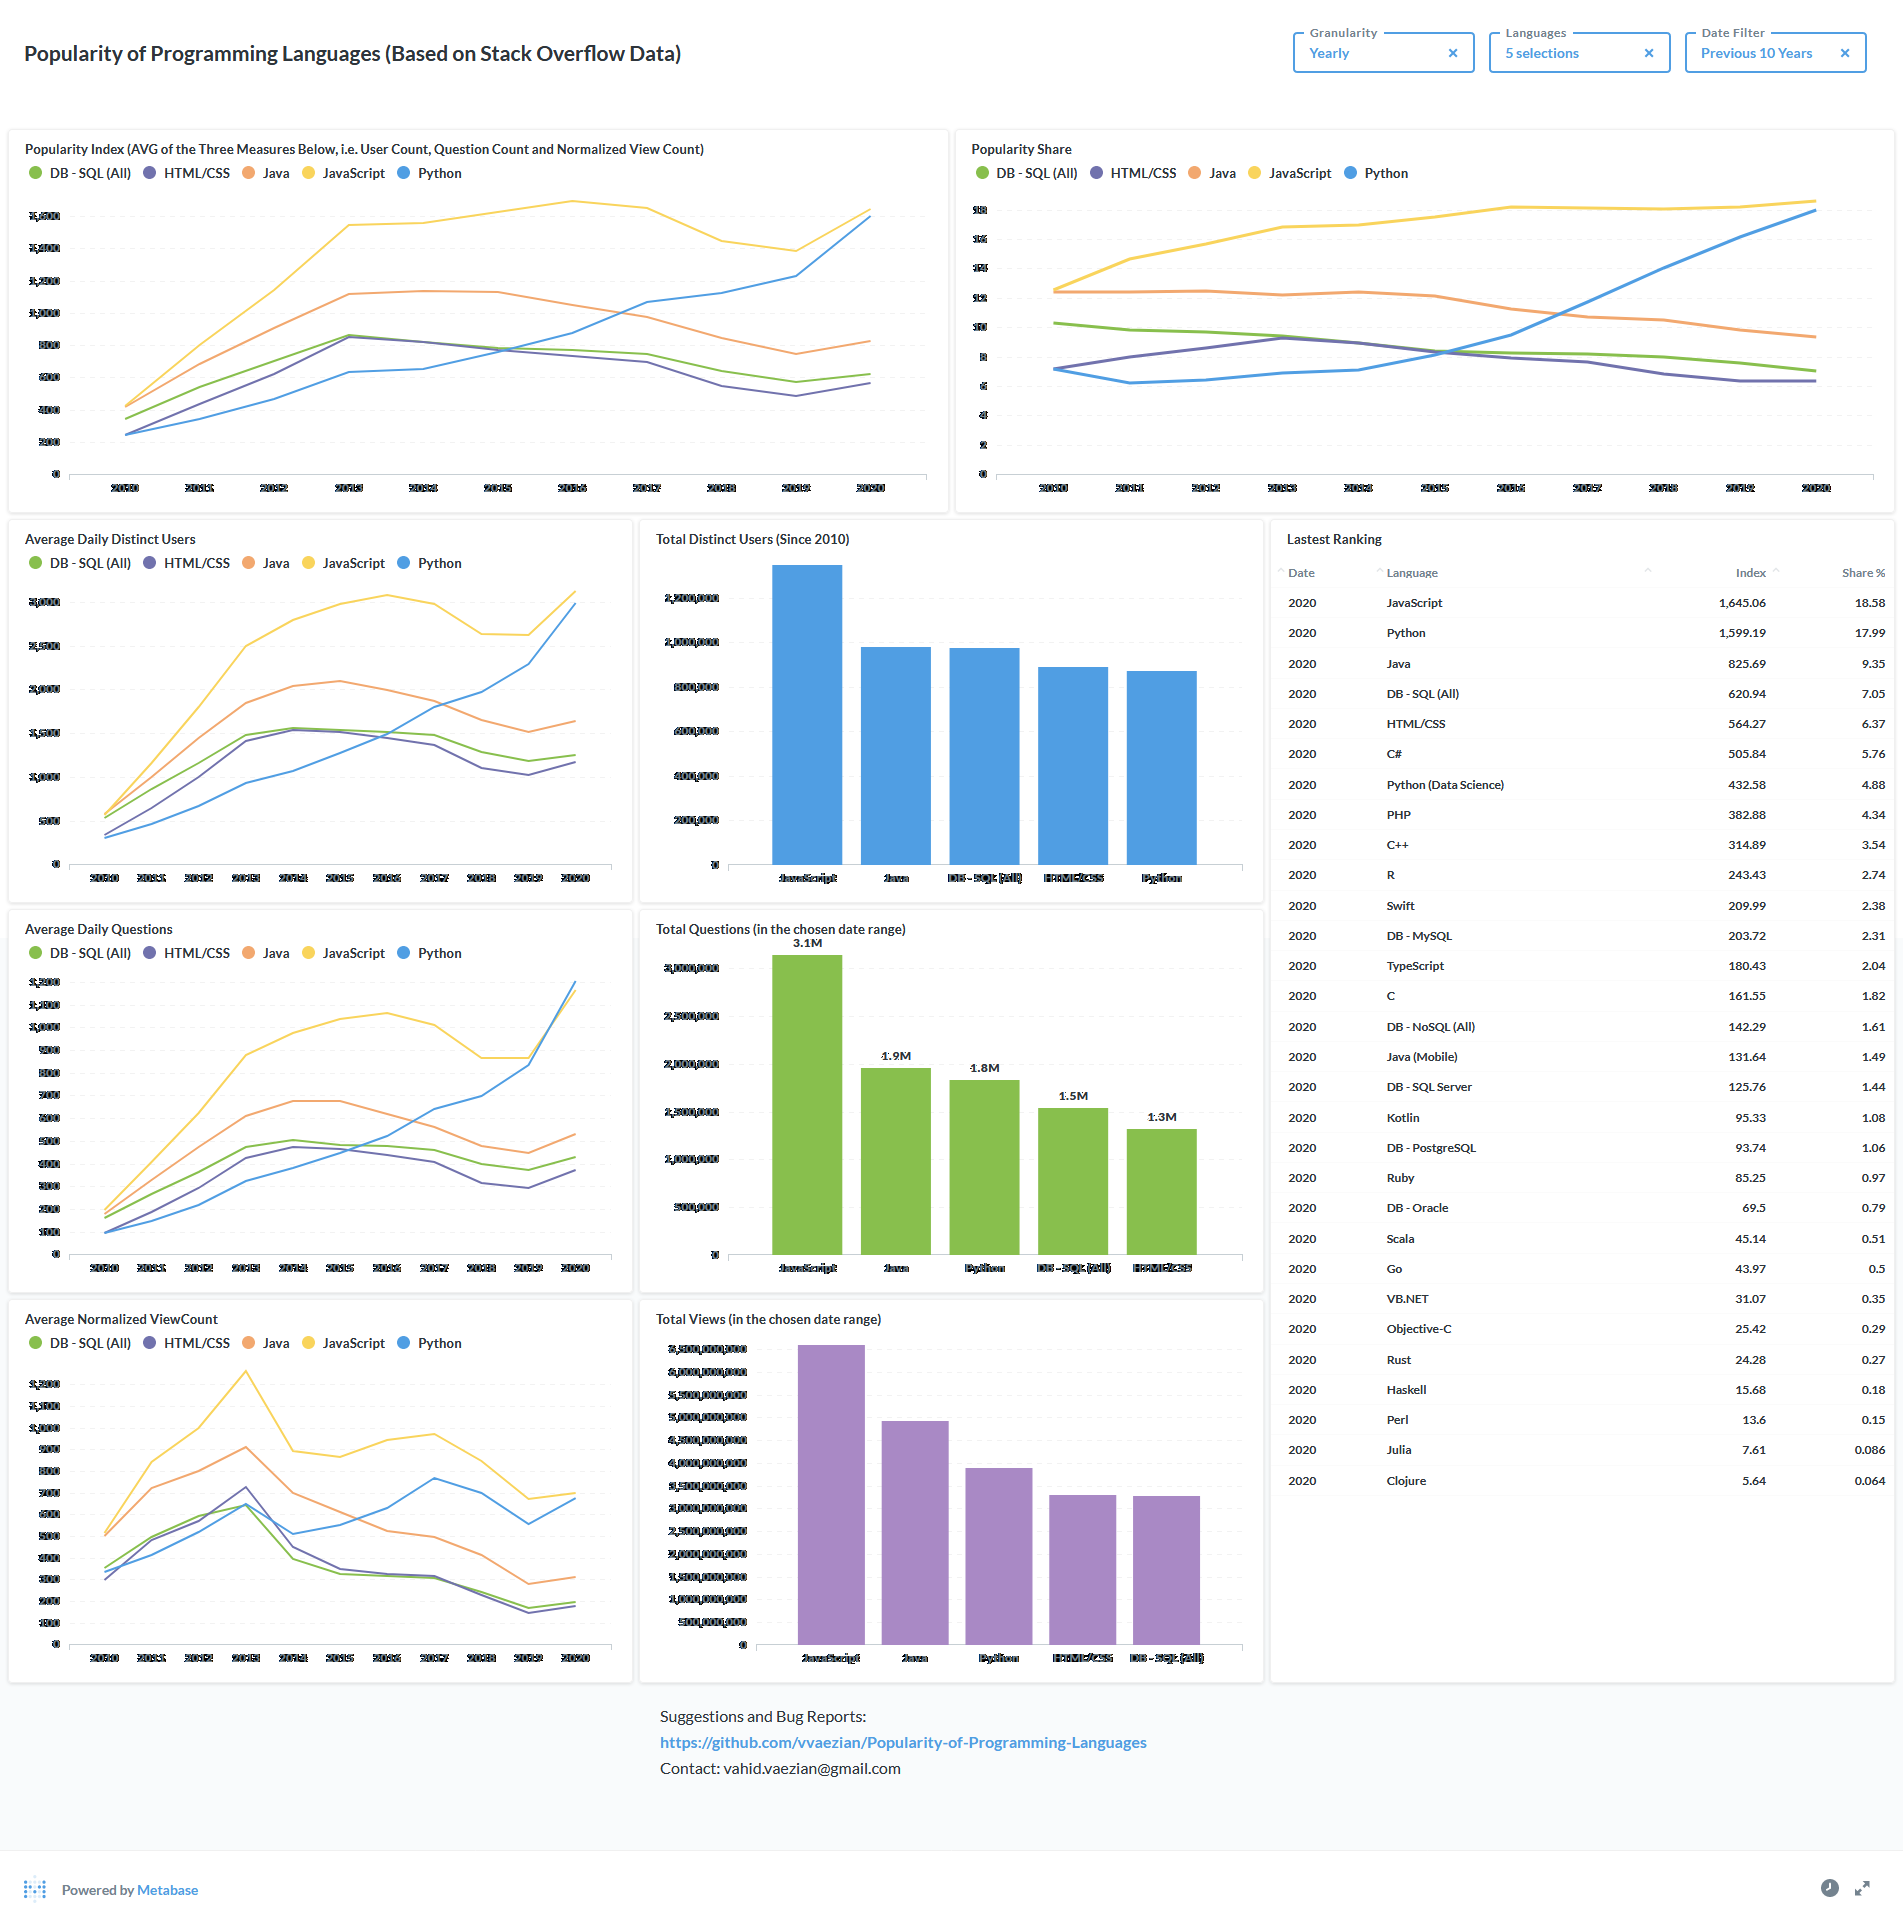Click Index value 825.69 for Java
The height and width of the screenshot is (1927, 1903).
(x=1747, y=664)
